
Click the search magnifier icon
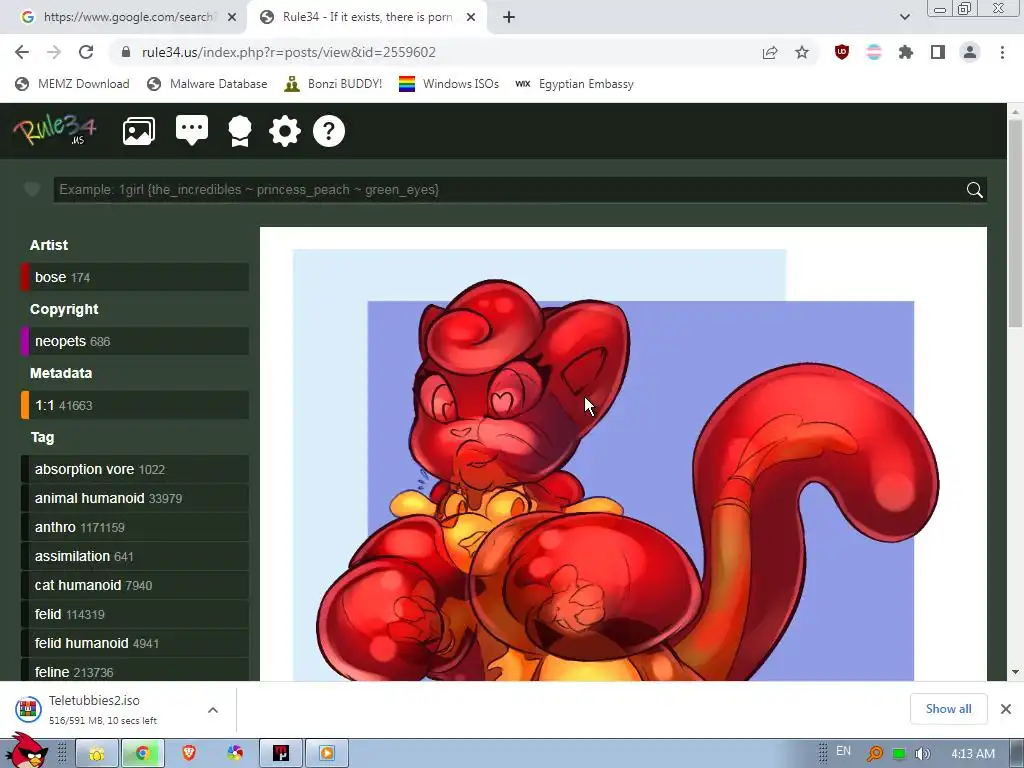click(x=974, y=190)
